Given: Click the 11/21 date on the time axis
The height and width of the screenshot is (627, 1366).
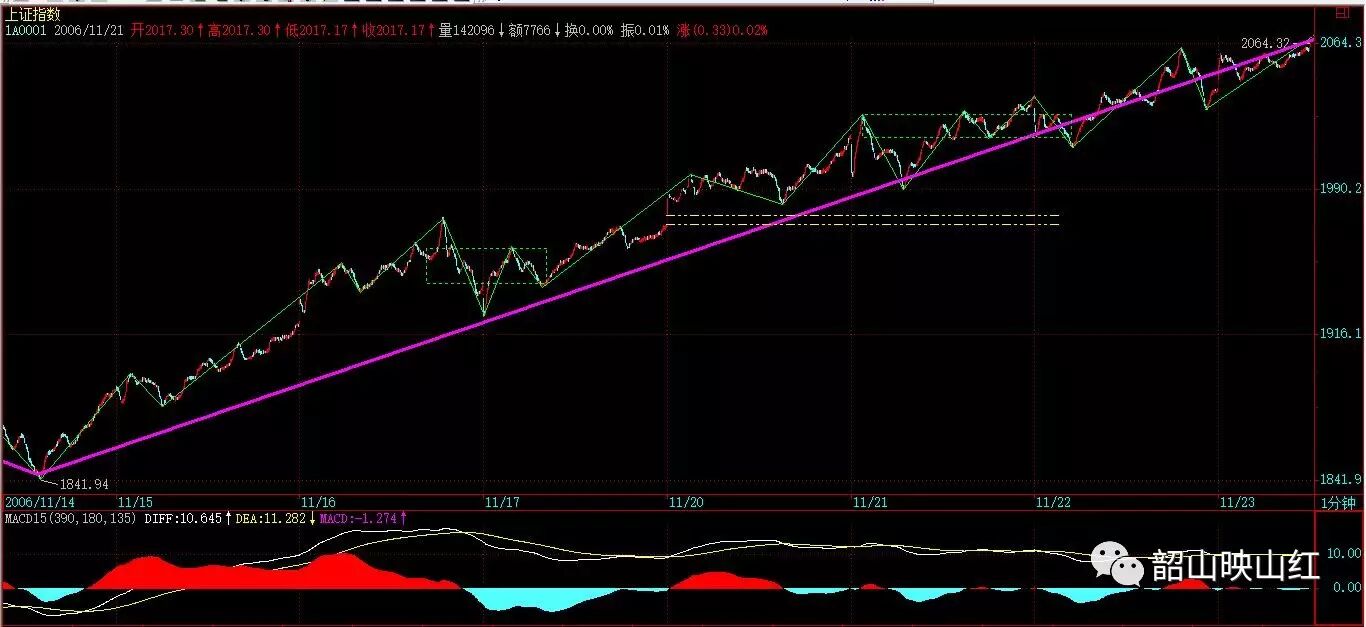Looking at the screenshot, I should [x=871, y=502].
